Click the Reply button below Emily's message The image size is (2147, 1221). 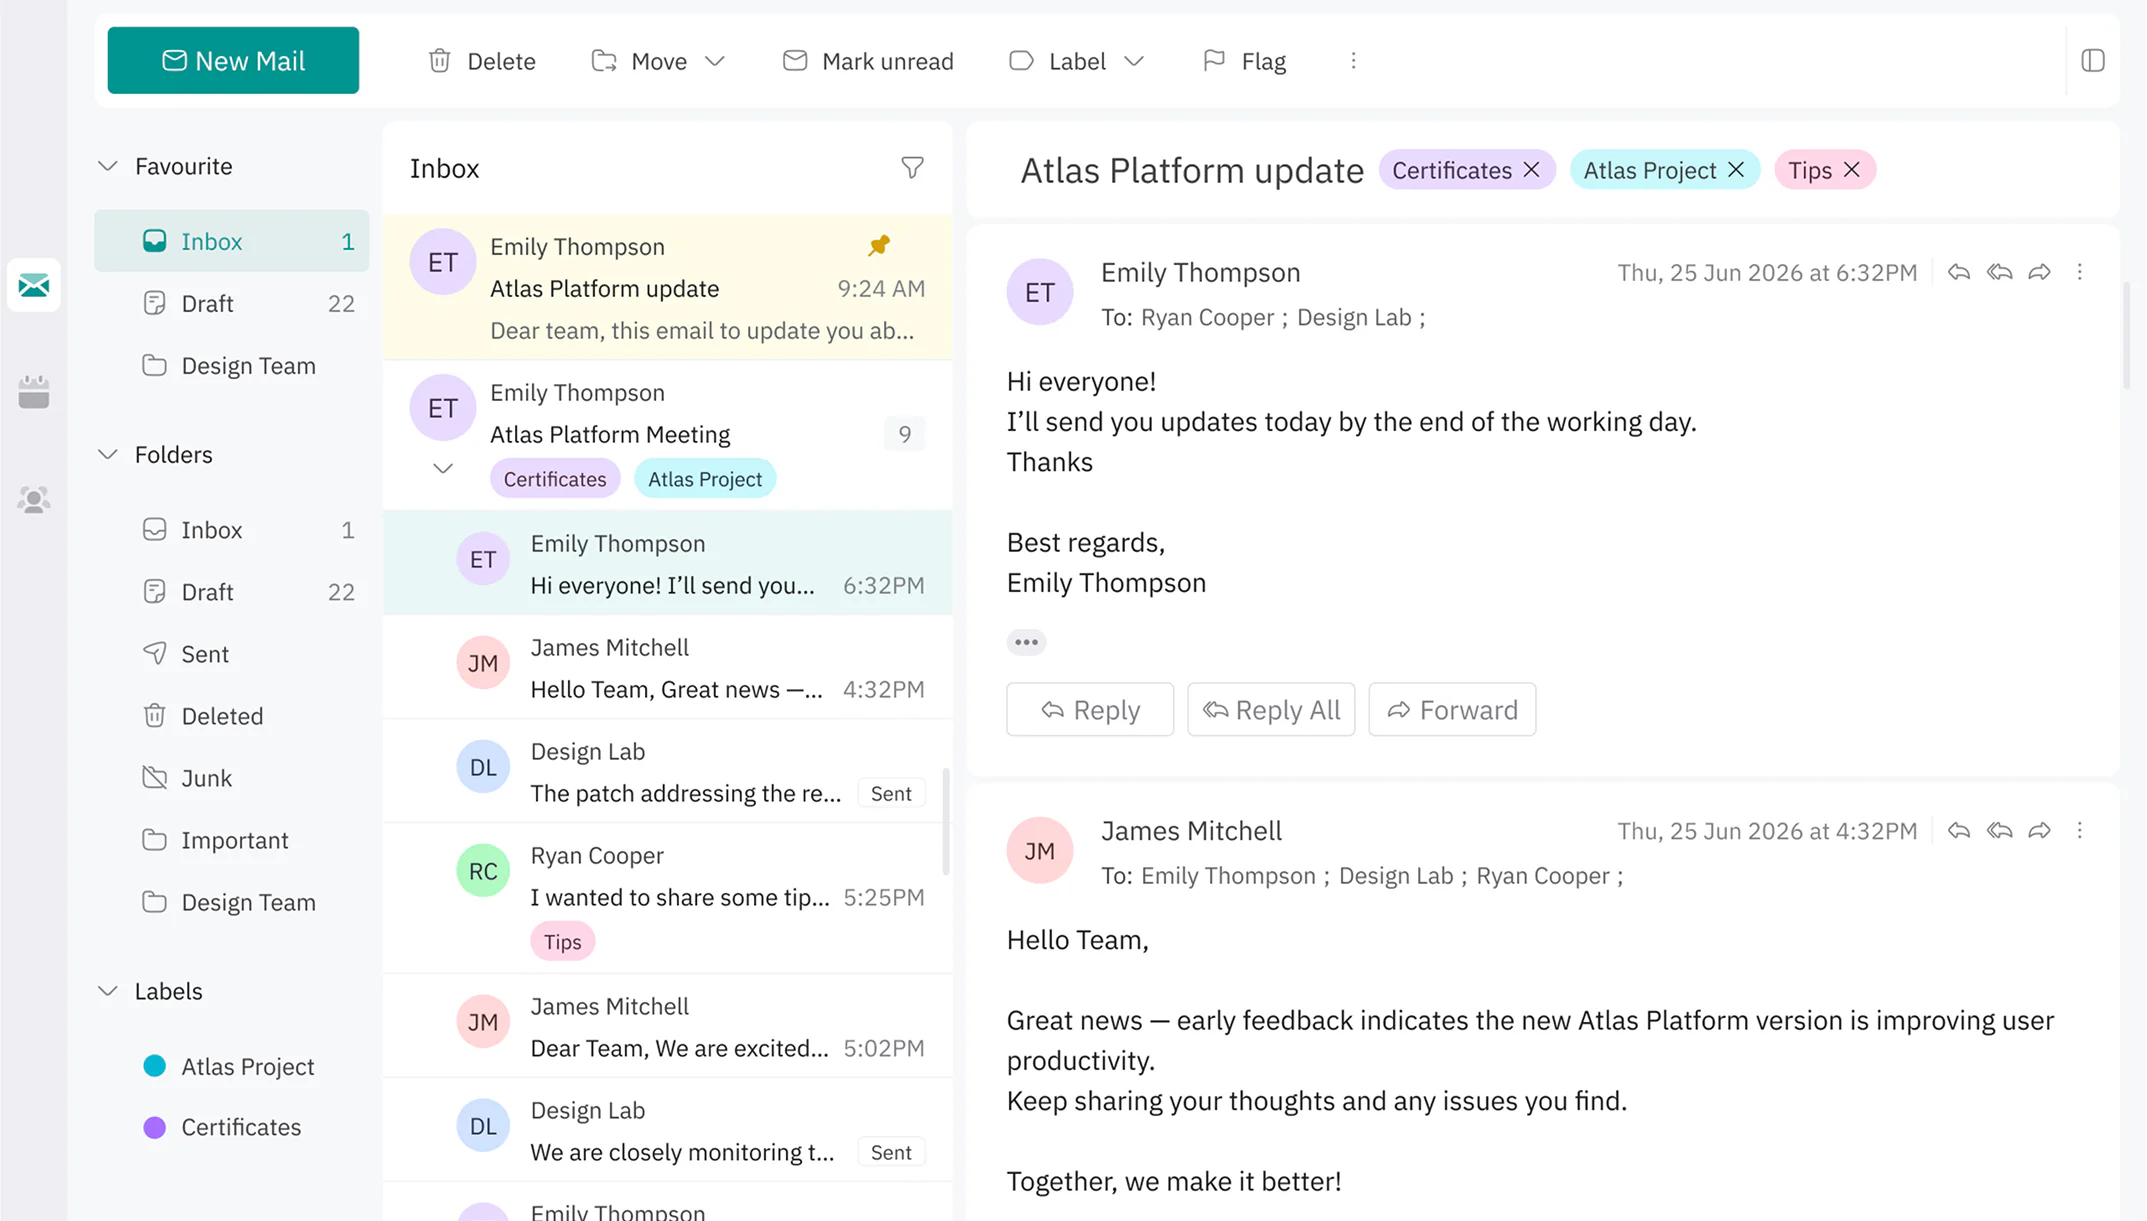(x=1090, y=709)
